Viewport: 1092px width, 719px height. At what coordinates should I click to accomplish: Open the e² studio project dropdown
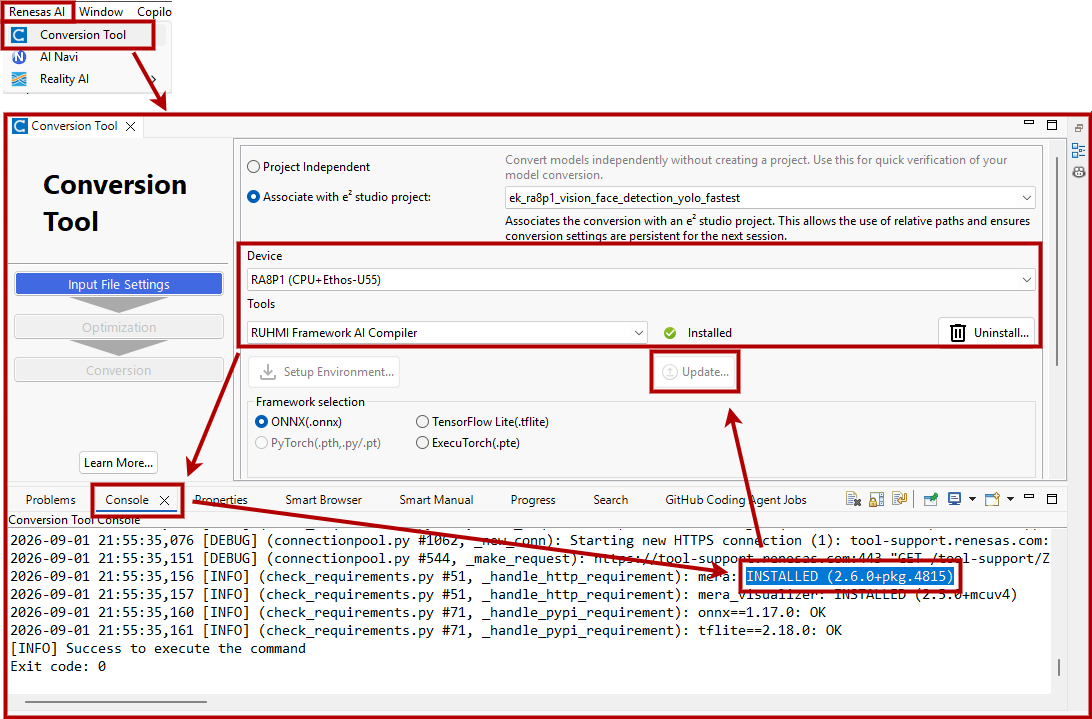tap(770, 198)
